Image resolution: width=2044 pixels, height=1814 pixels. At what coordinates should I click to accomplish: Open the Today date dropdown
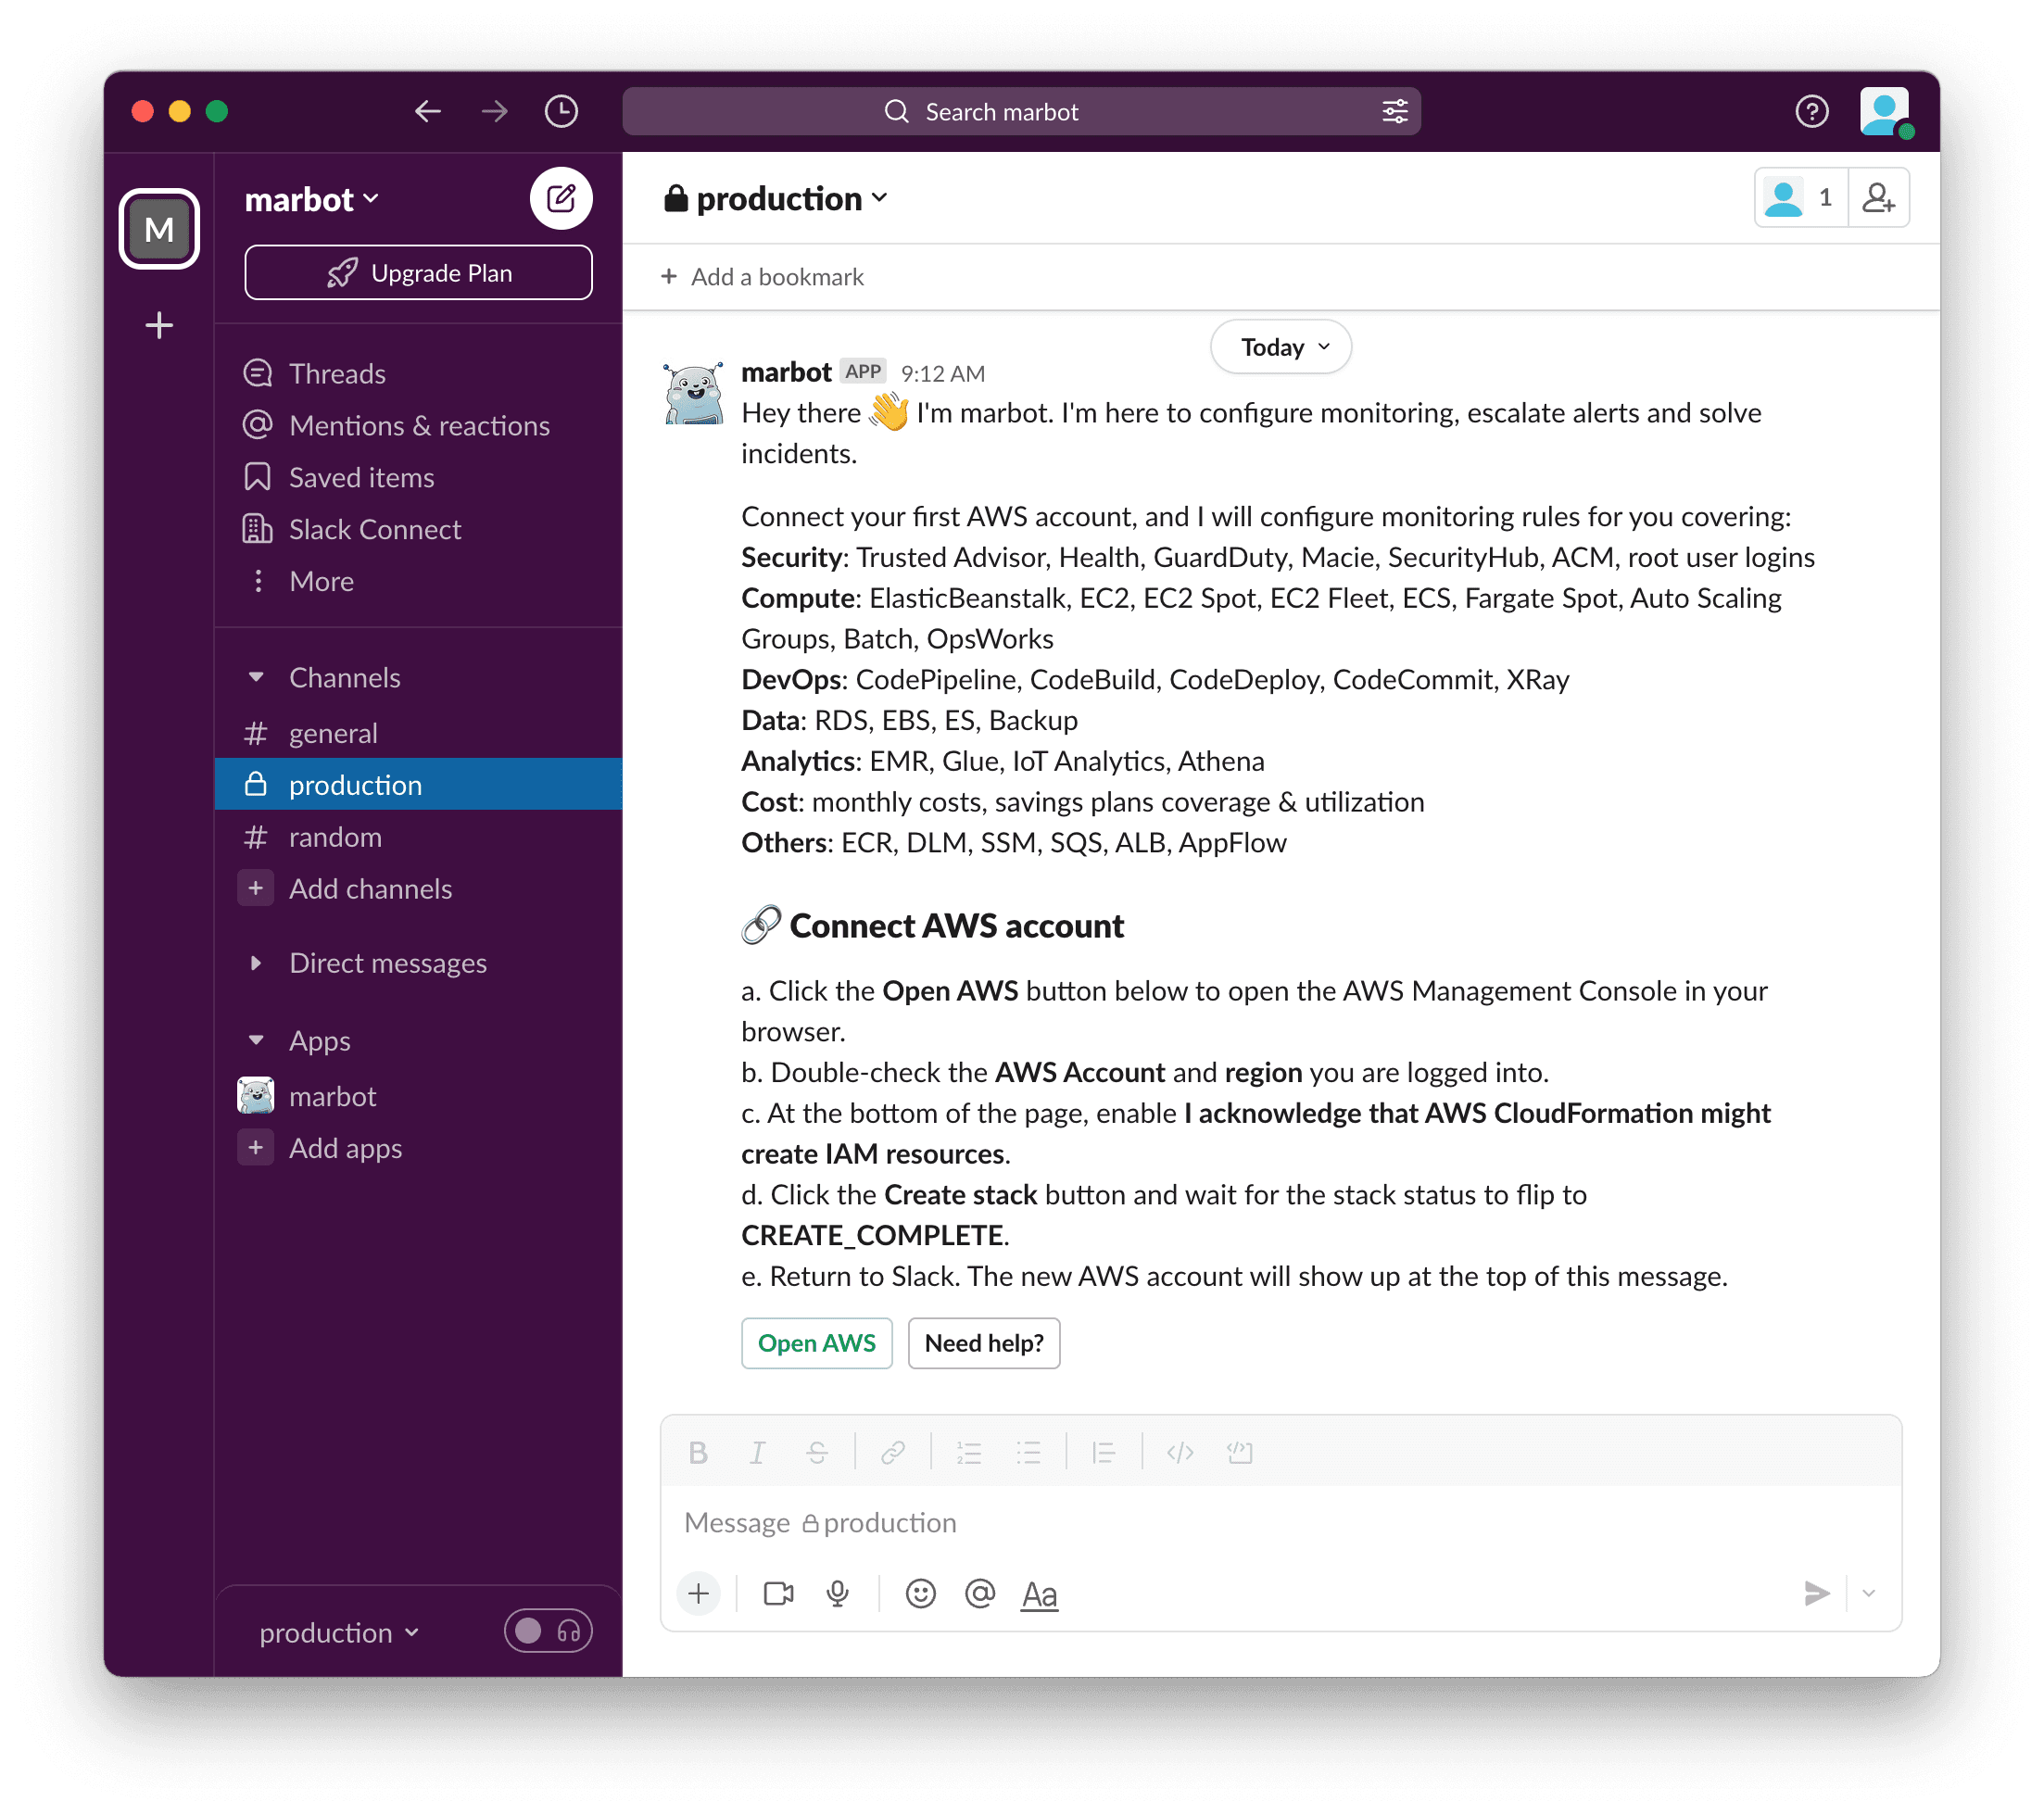(x=1281, y=347)
